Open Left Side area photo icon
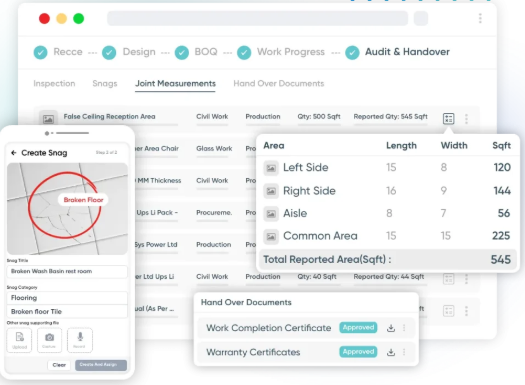Image resolution: width=525 pixels, height=385 pixels. click(x=271, y=168)
